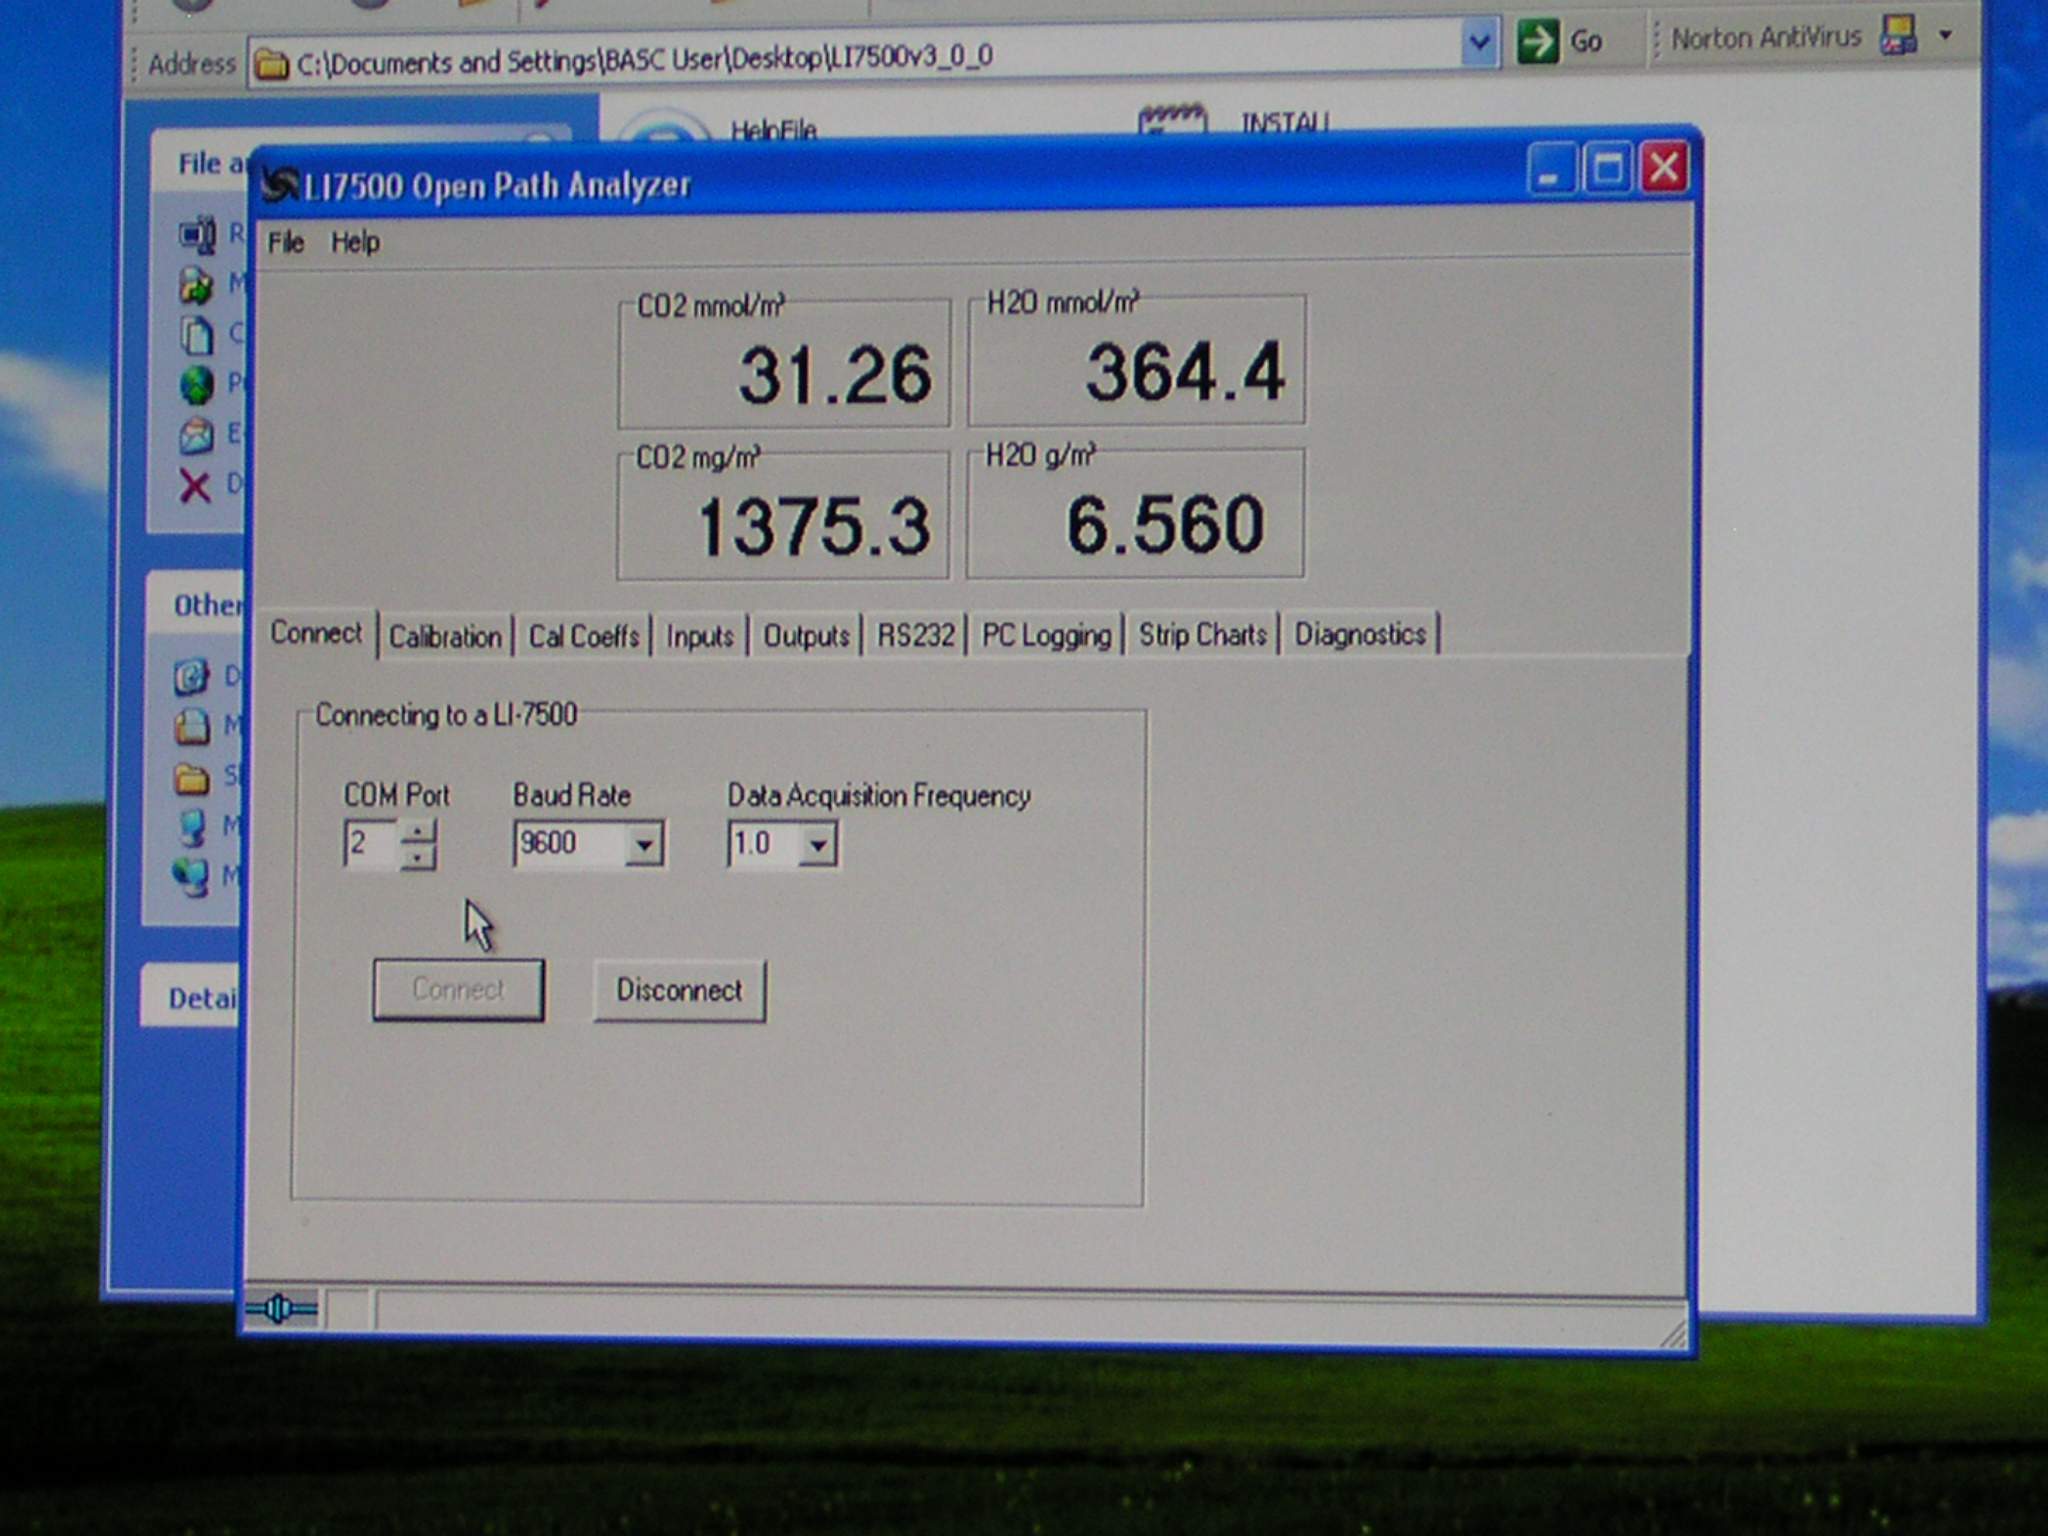The width and height of the screenshot is (2048, 1536).
Task: Click the Norton AntiVirus toolbar icon
Action: coord(1898,36)
